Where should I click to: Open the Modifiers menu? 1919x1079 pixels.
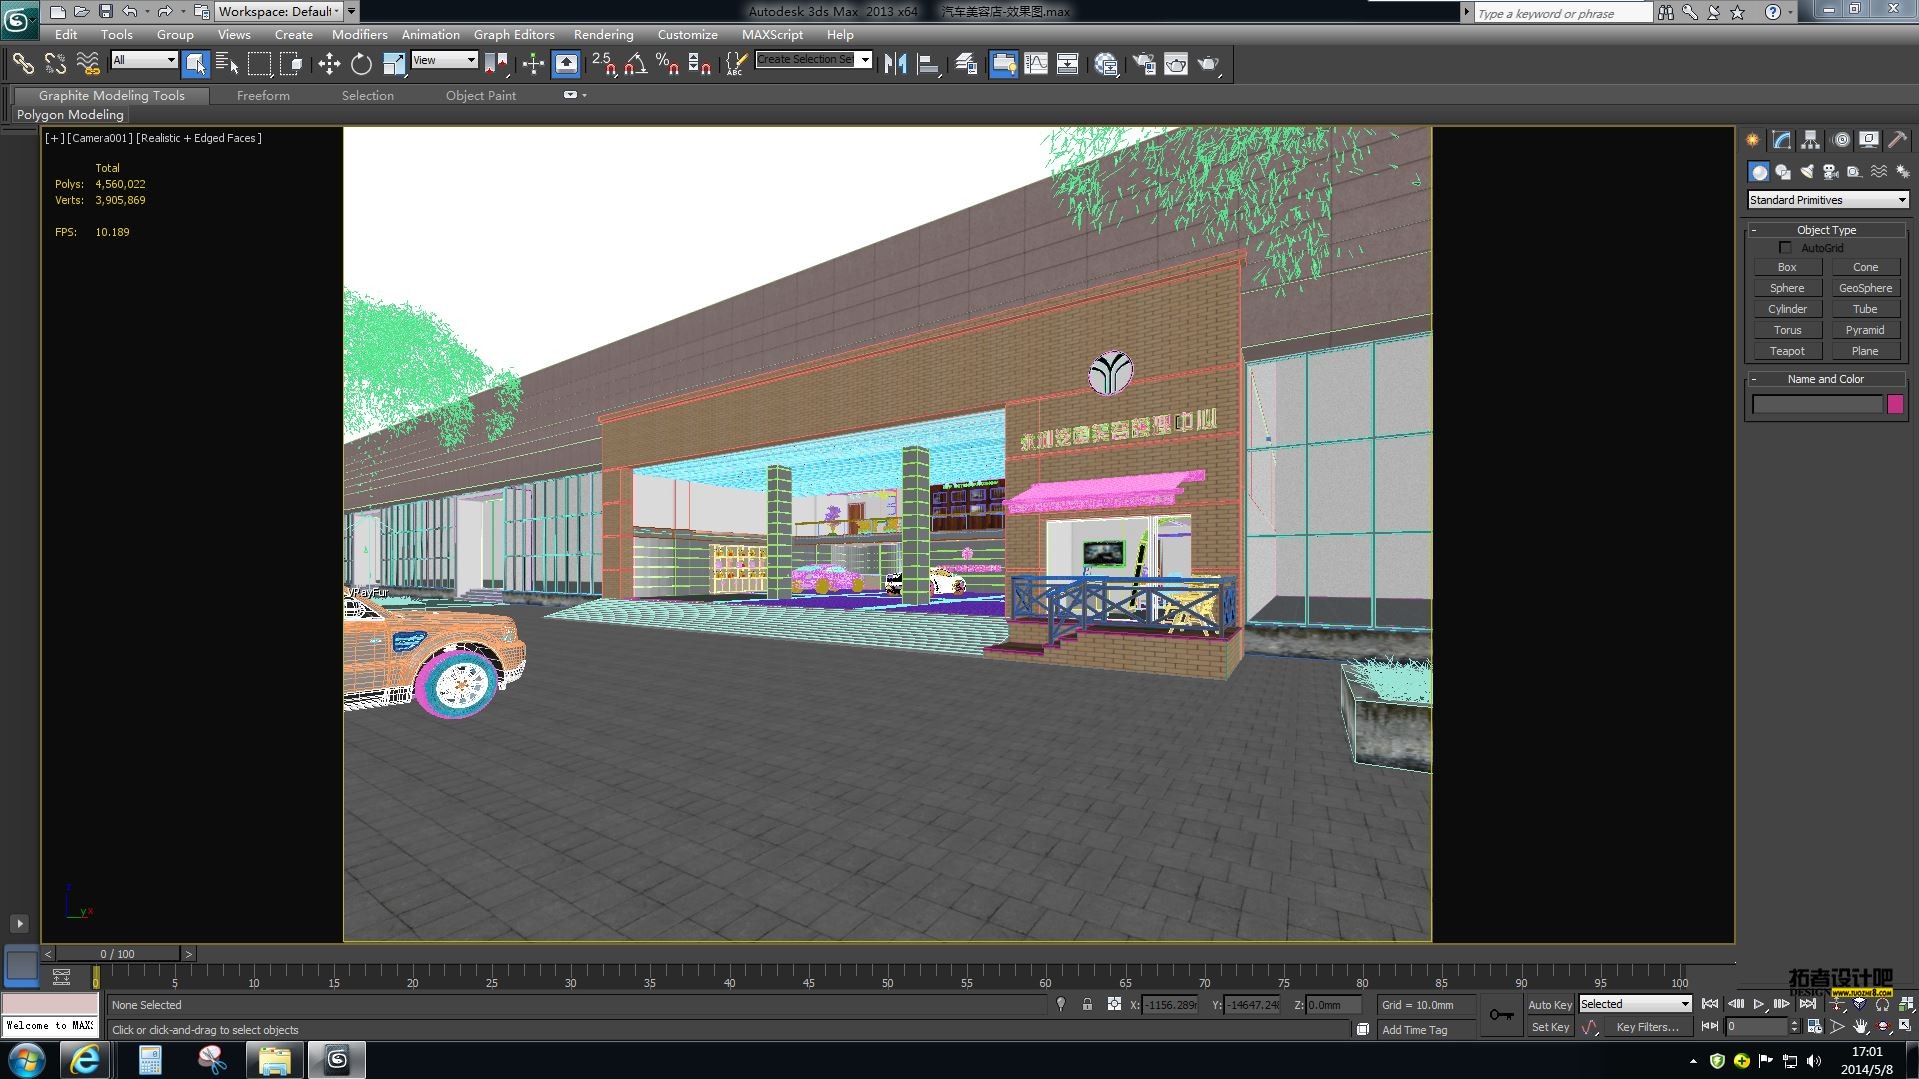tap(360, 34)
